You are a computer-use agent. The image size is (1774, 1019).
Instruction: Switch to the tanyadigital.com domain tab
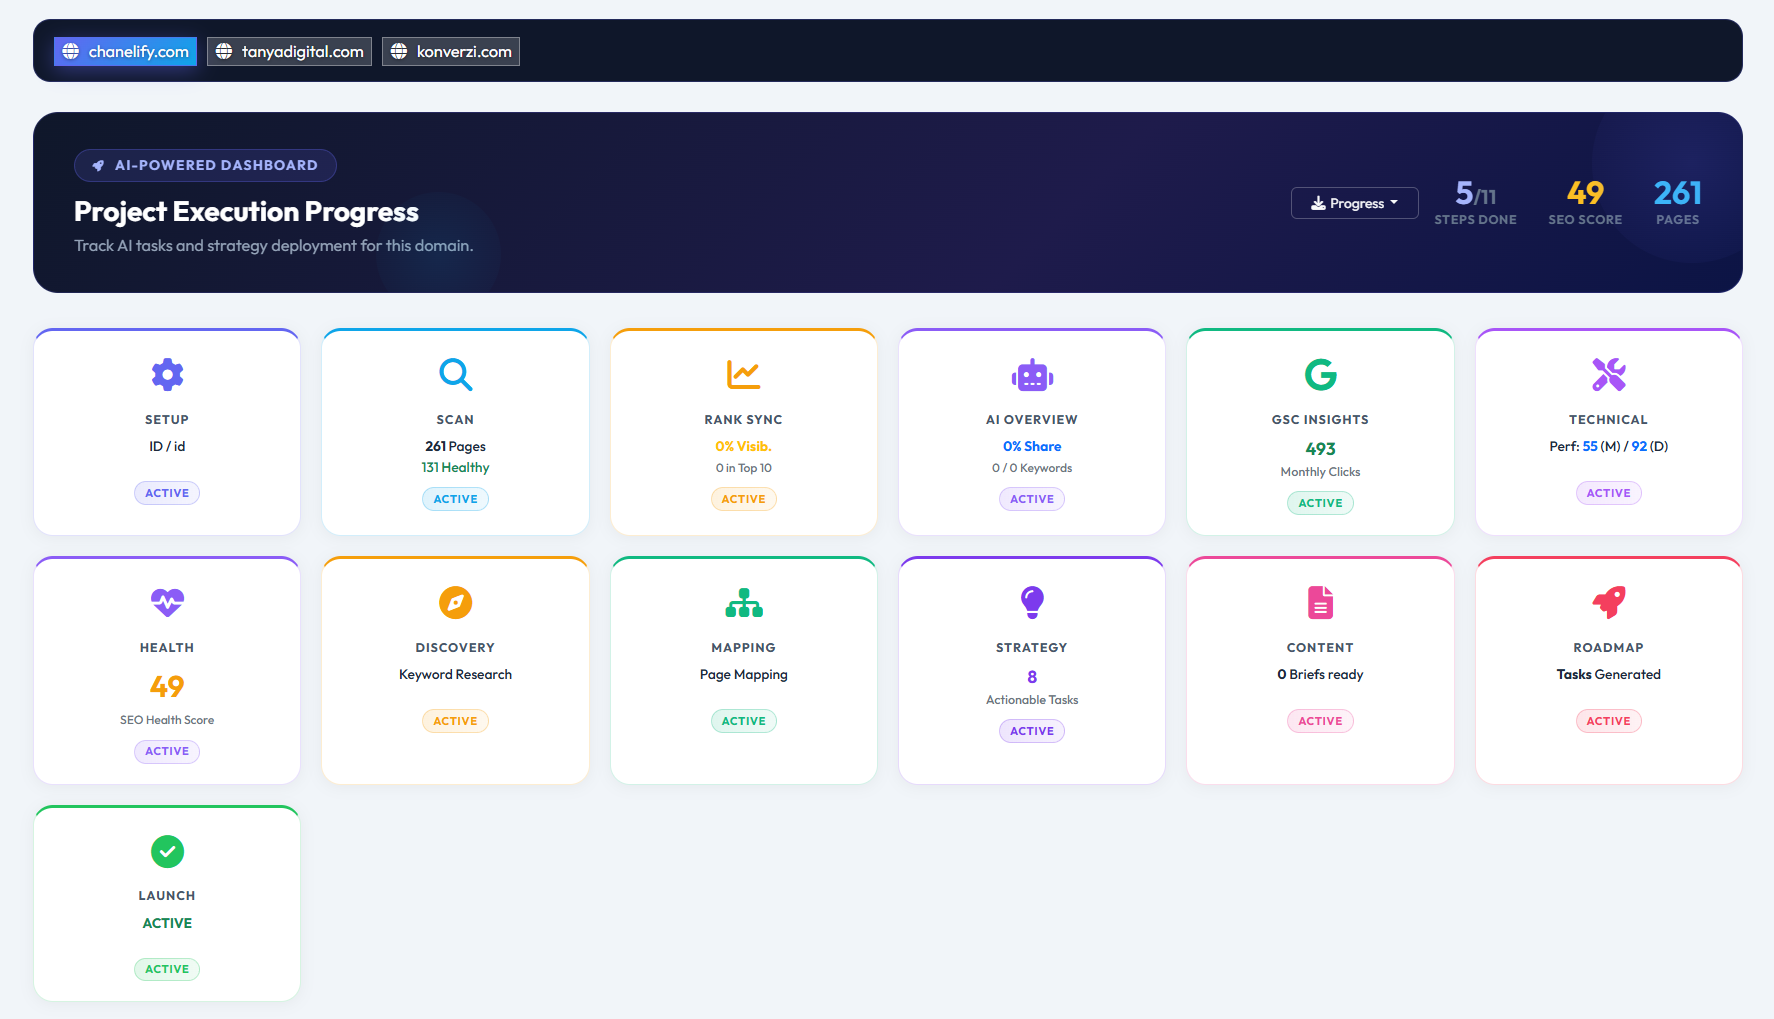point(289,51)
